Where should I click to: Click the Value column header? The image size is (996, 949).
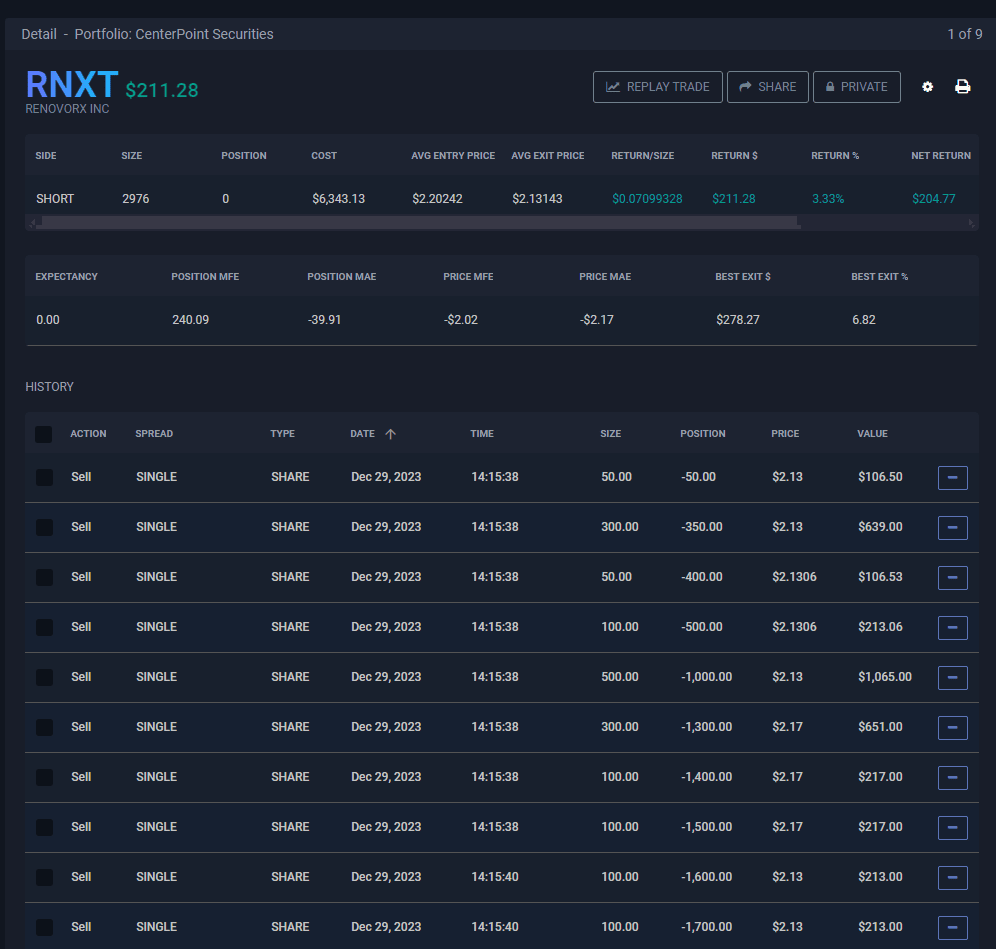(x=872, y=434)
